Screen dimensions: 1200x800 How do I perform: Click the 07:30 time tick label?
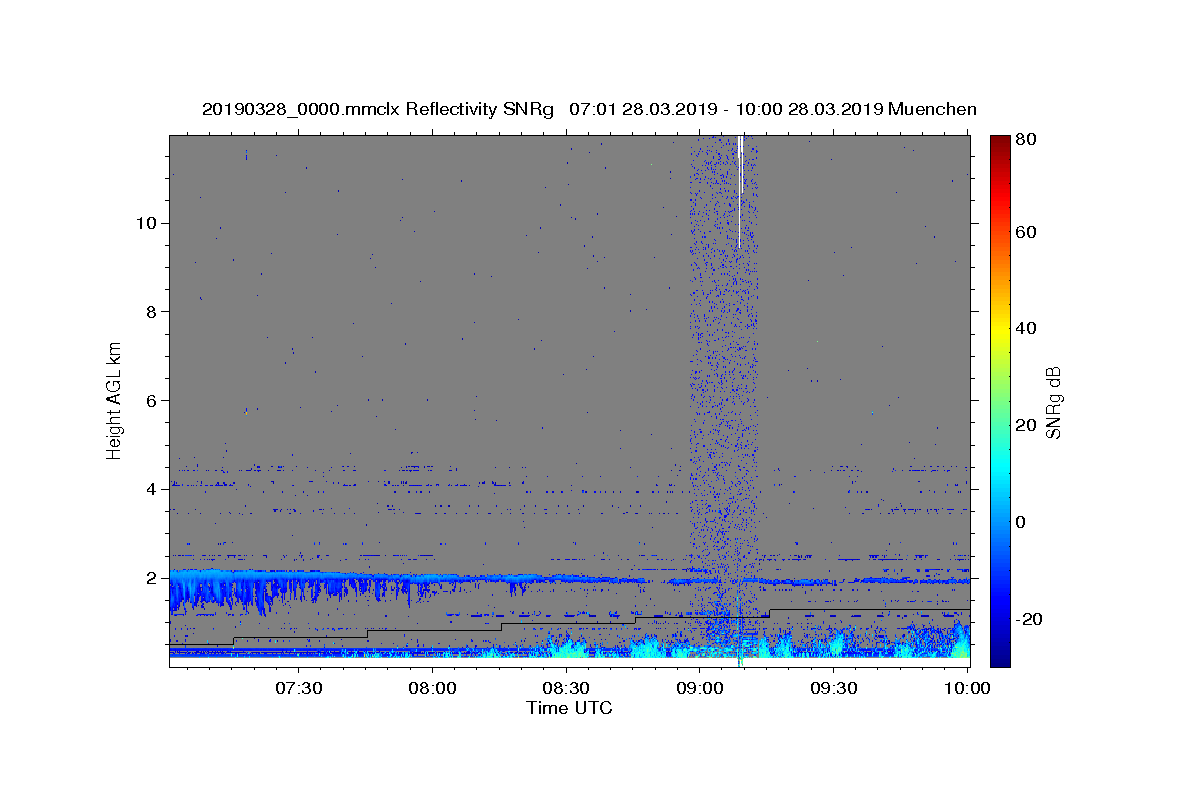[x=298, y=688]
